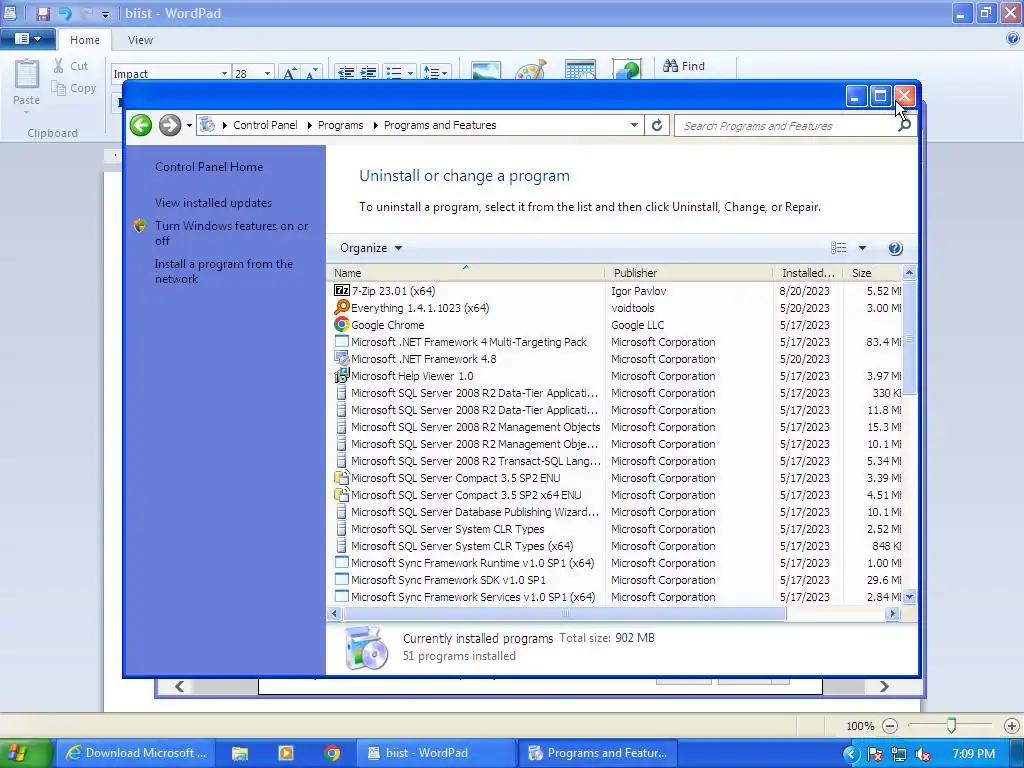Click Turn Windows features on or off

[x=231, y=233]
